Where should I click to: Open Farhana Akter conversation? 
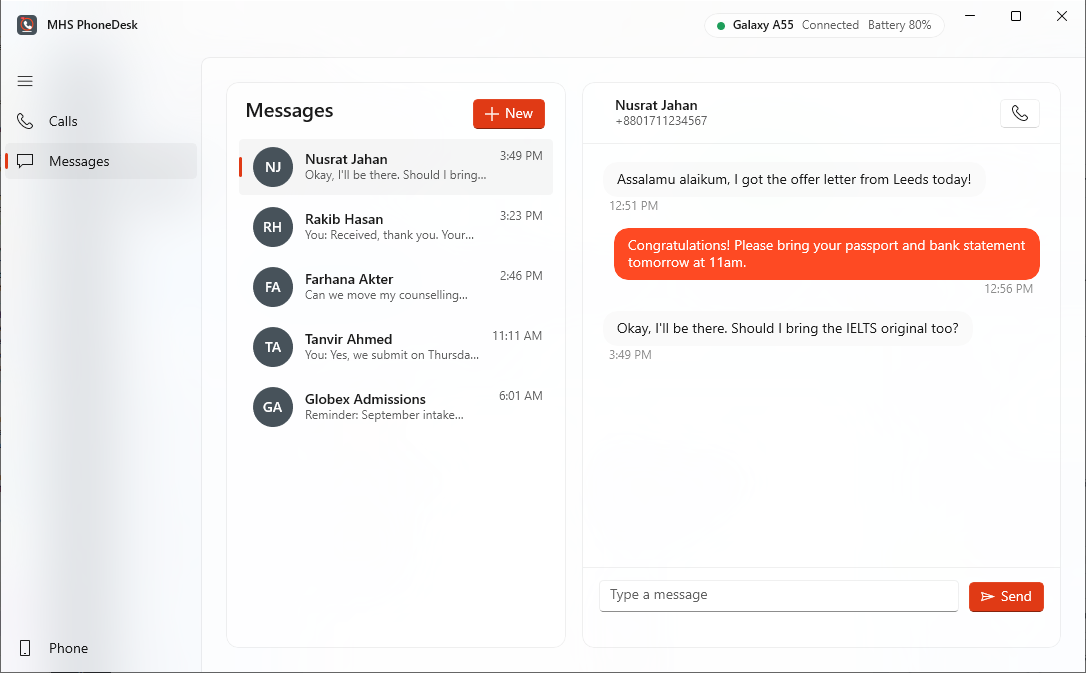point(395,287)
